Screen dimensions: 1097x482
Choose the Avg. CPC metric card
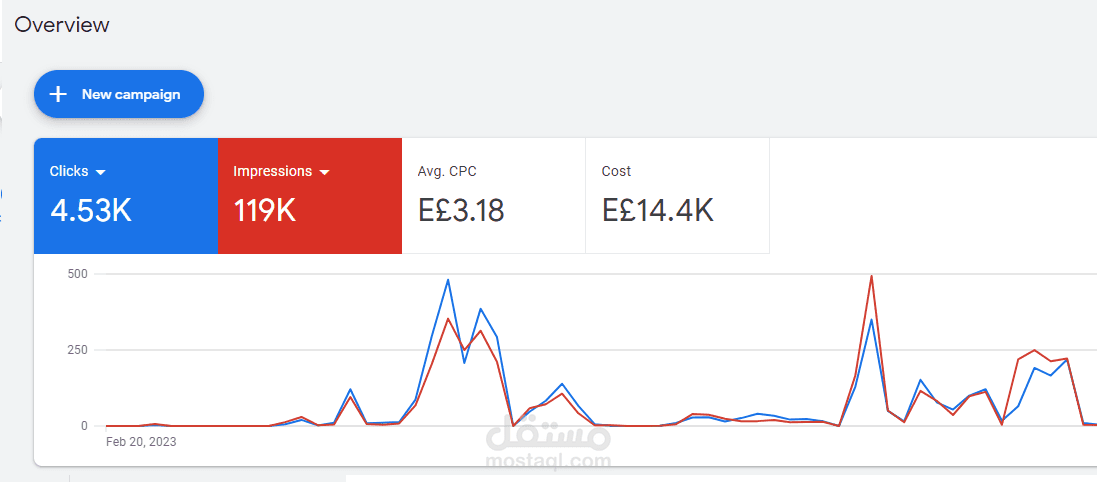tap(493, 196)
